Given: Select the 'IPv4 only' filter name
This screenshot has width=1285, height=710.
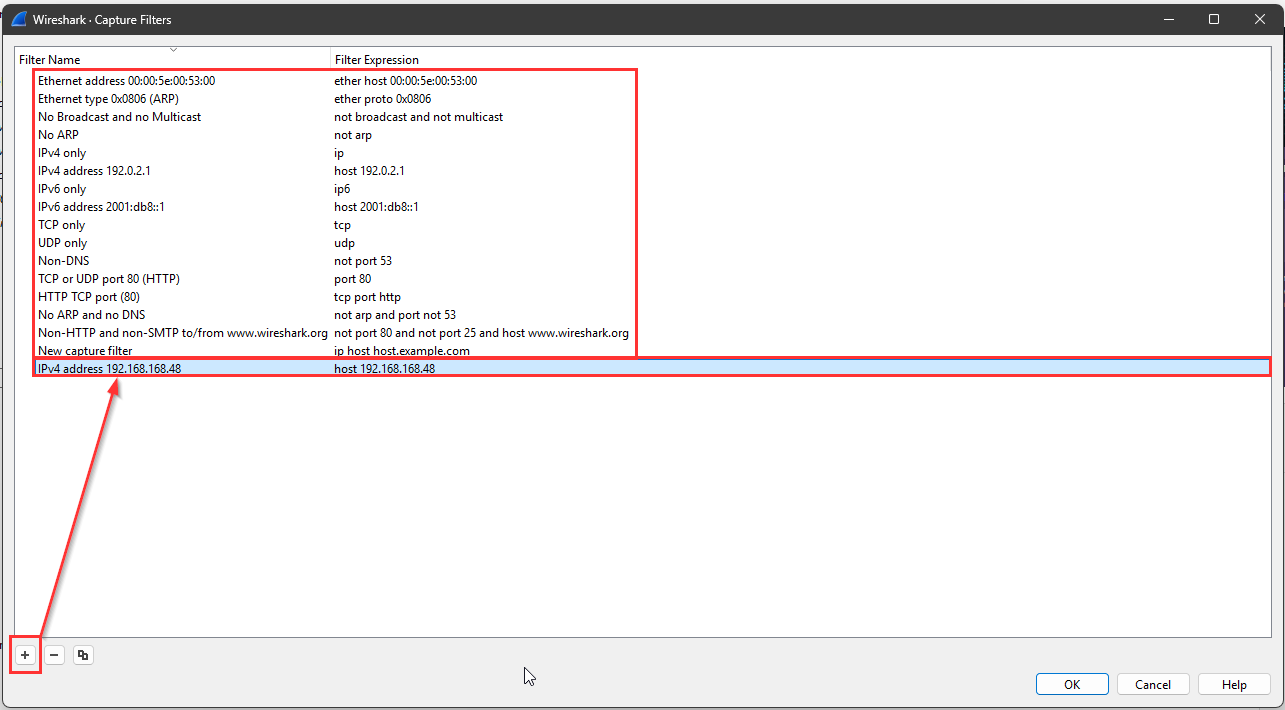Looking at the screenshot, I should point(62,153).
